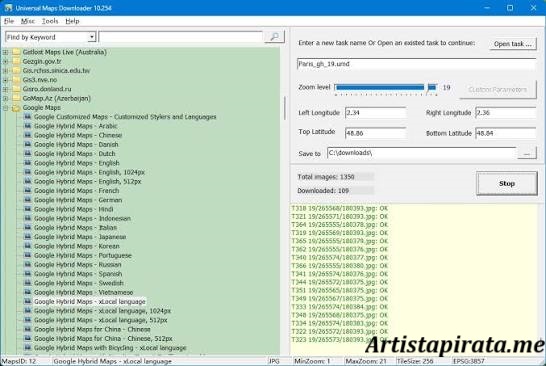The image size is (546, 366).
Task: Click the Google Hybrid Maps - German icon
Action: [28, 200]
